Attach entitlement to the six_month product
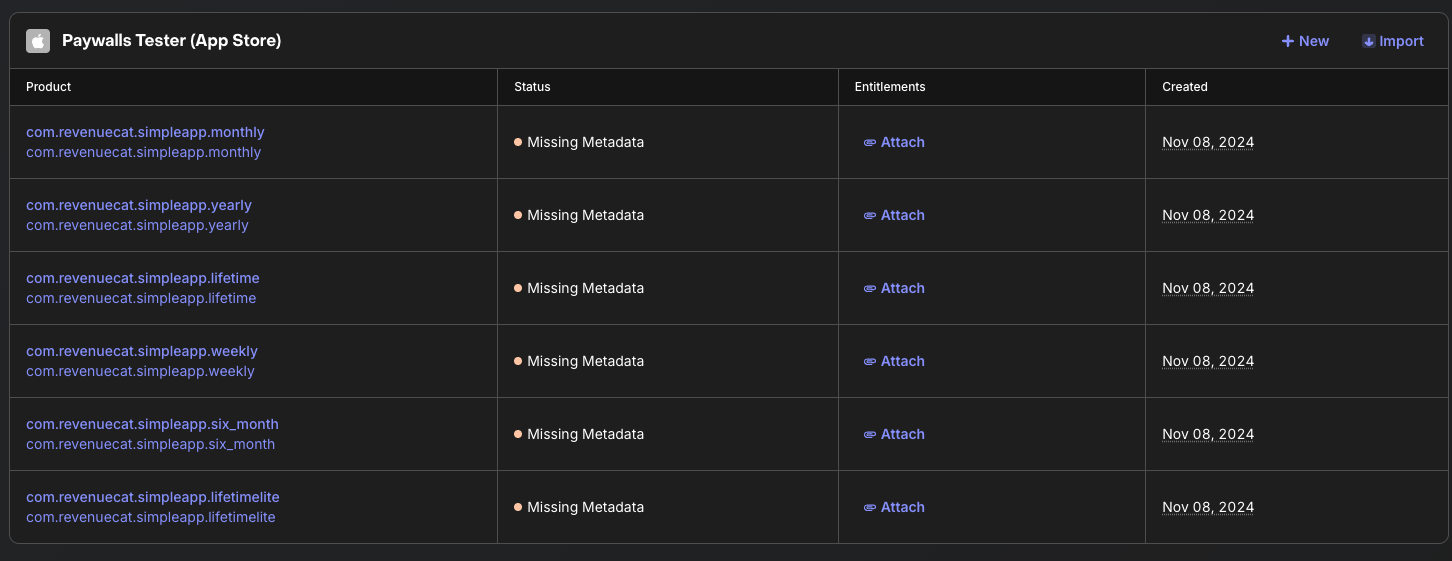 [894, 434]
